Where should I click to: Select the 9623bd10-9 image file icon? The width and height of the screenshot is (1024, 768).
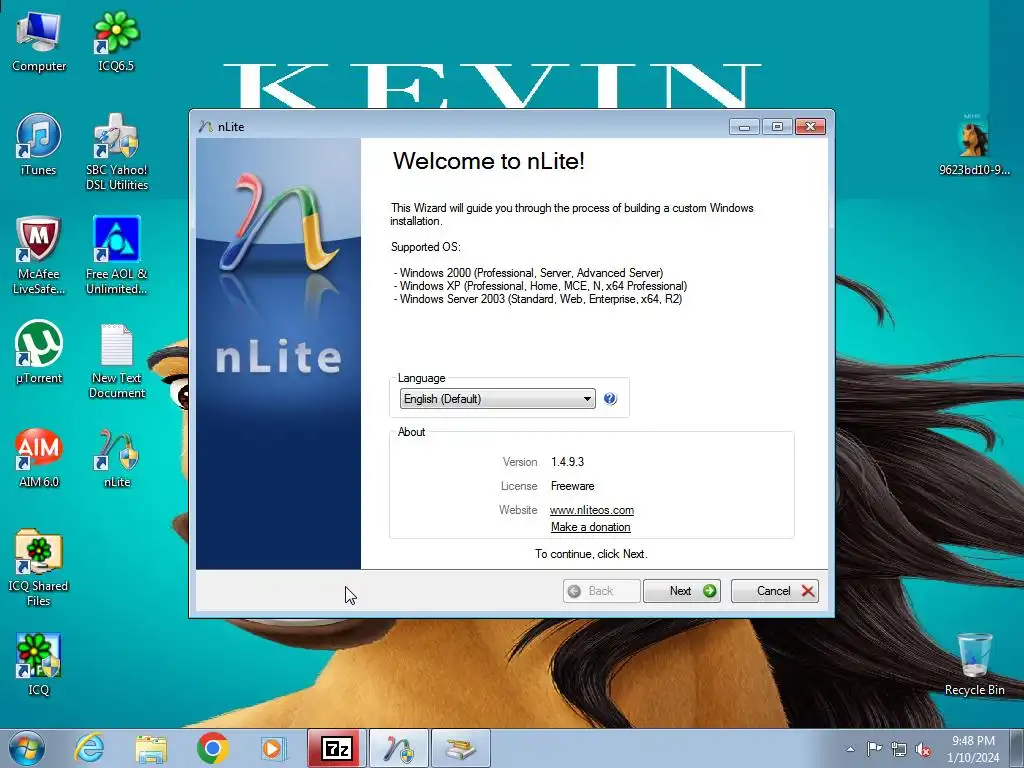(x=974, y=145)
